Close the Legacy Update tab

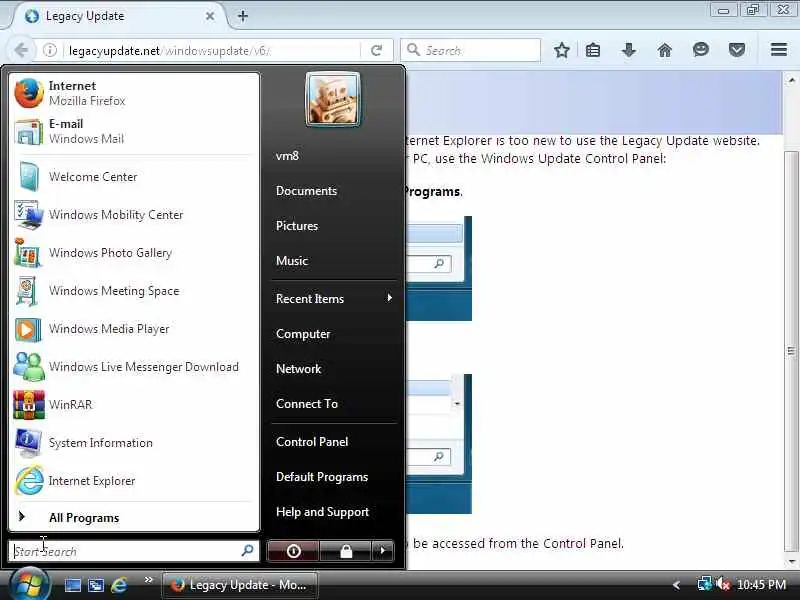[x=210, y=16]
